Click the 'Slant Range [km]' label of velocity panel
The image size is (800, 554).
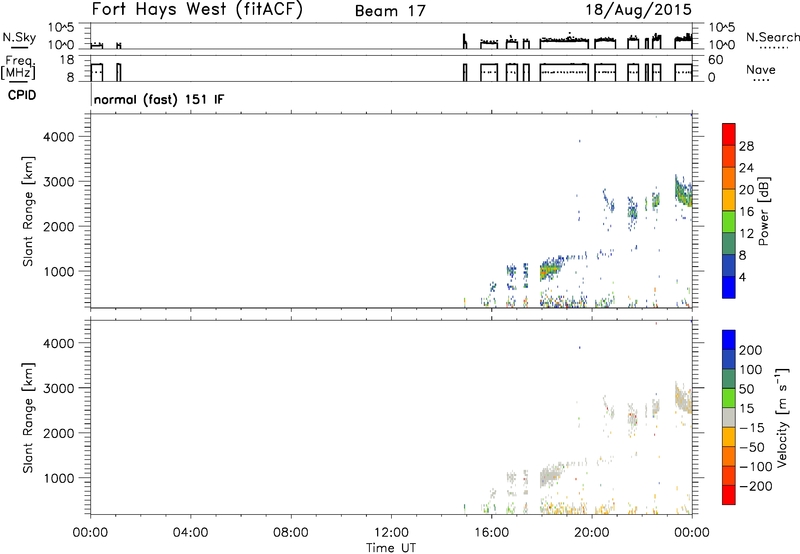[x=28, y=418]
